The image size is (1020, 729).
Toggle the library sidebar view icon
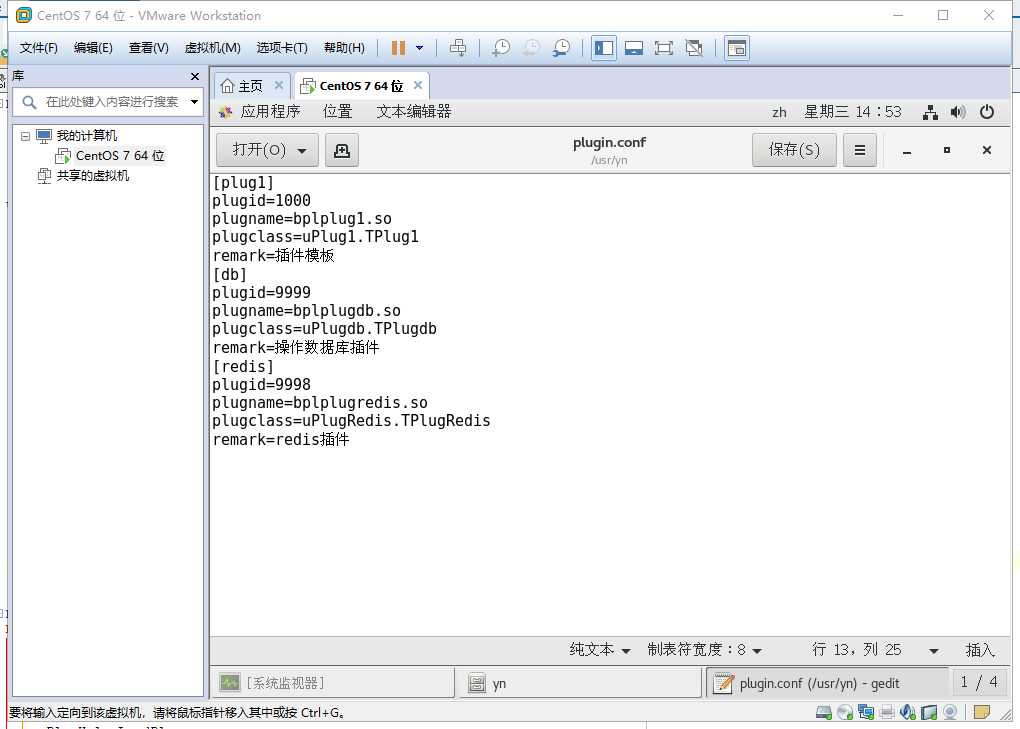(x=604, y=47)
